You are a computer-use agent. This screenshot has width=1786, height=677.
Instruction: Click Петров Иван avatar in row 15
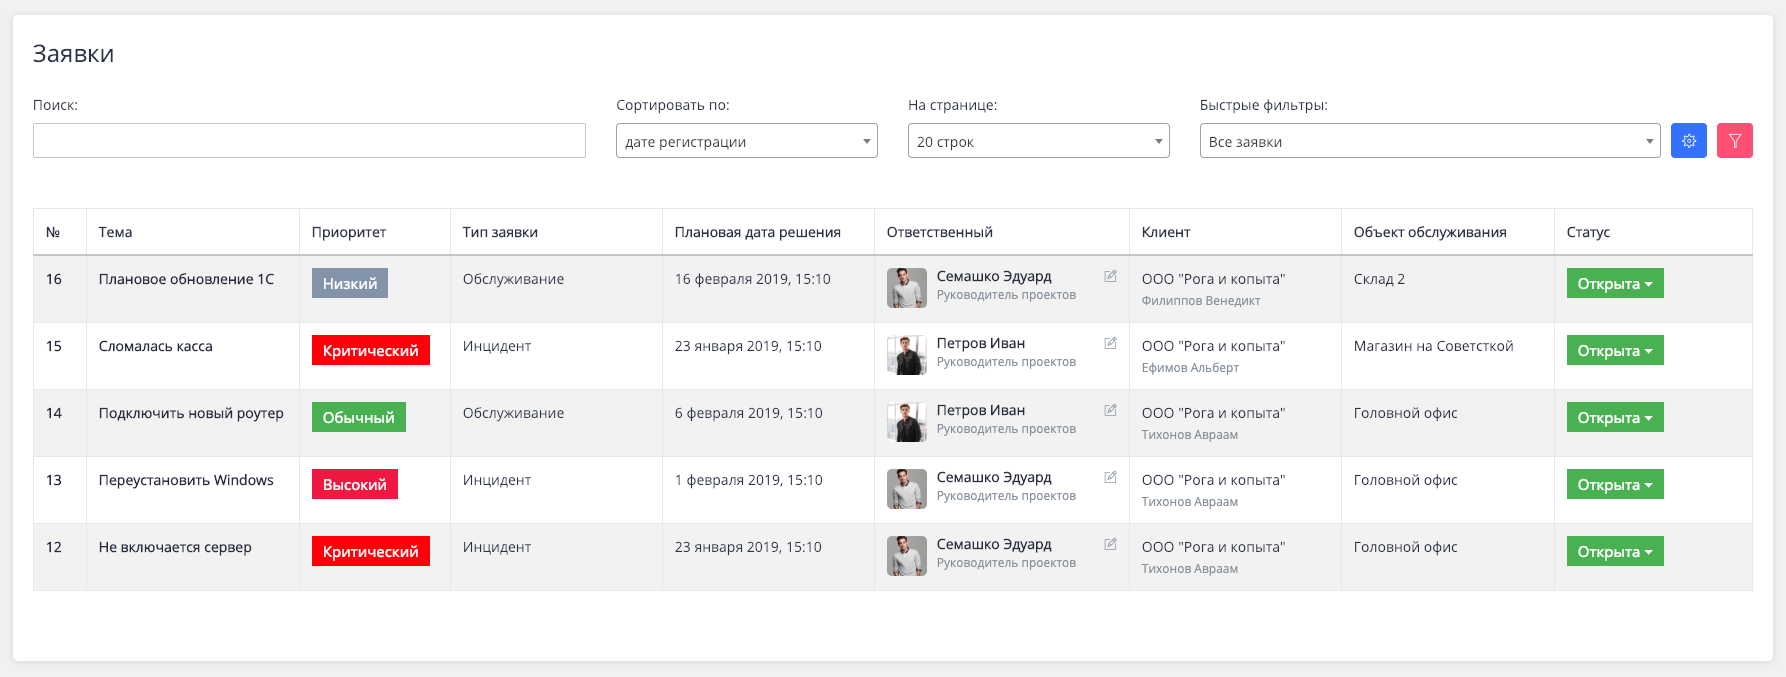tap(906, 355)
